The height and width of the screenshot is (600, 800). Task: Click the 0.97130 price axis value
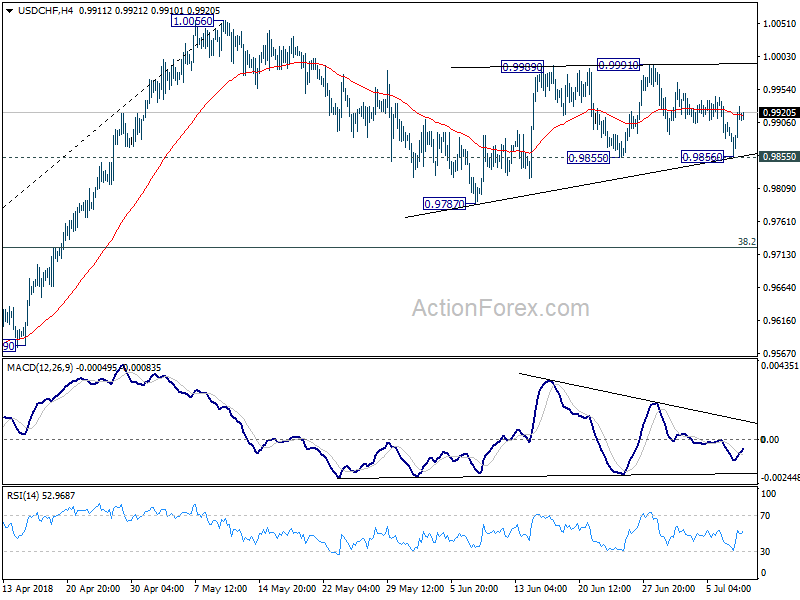pos(779,255)
